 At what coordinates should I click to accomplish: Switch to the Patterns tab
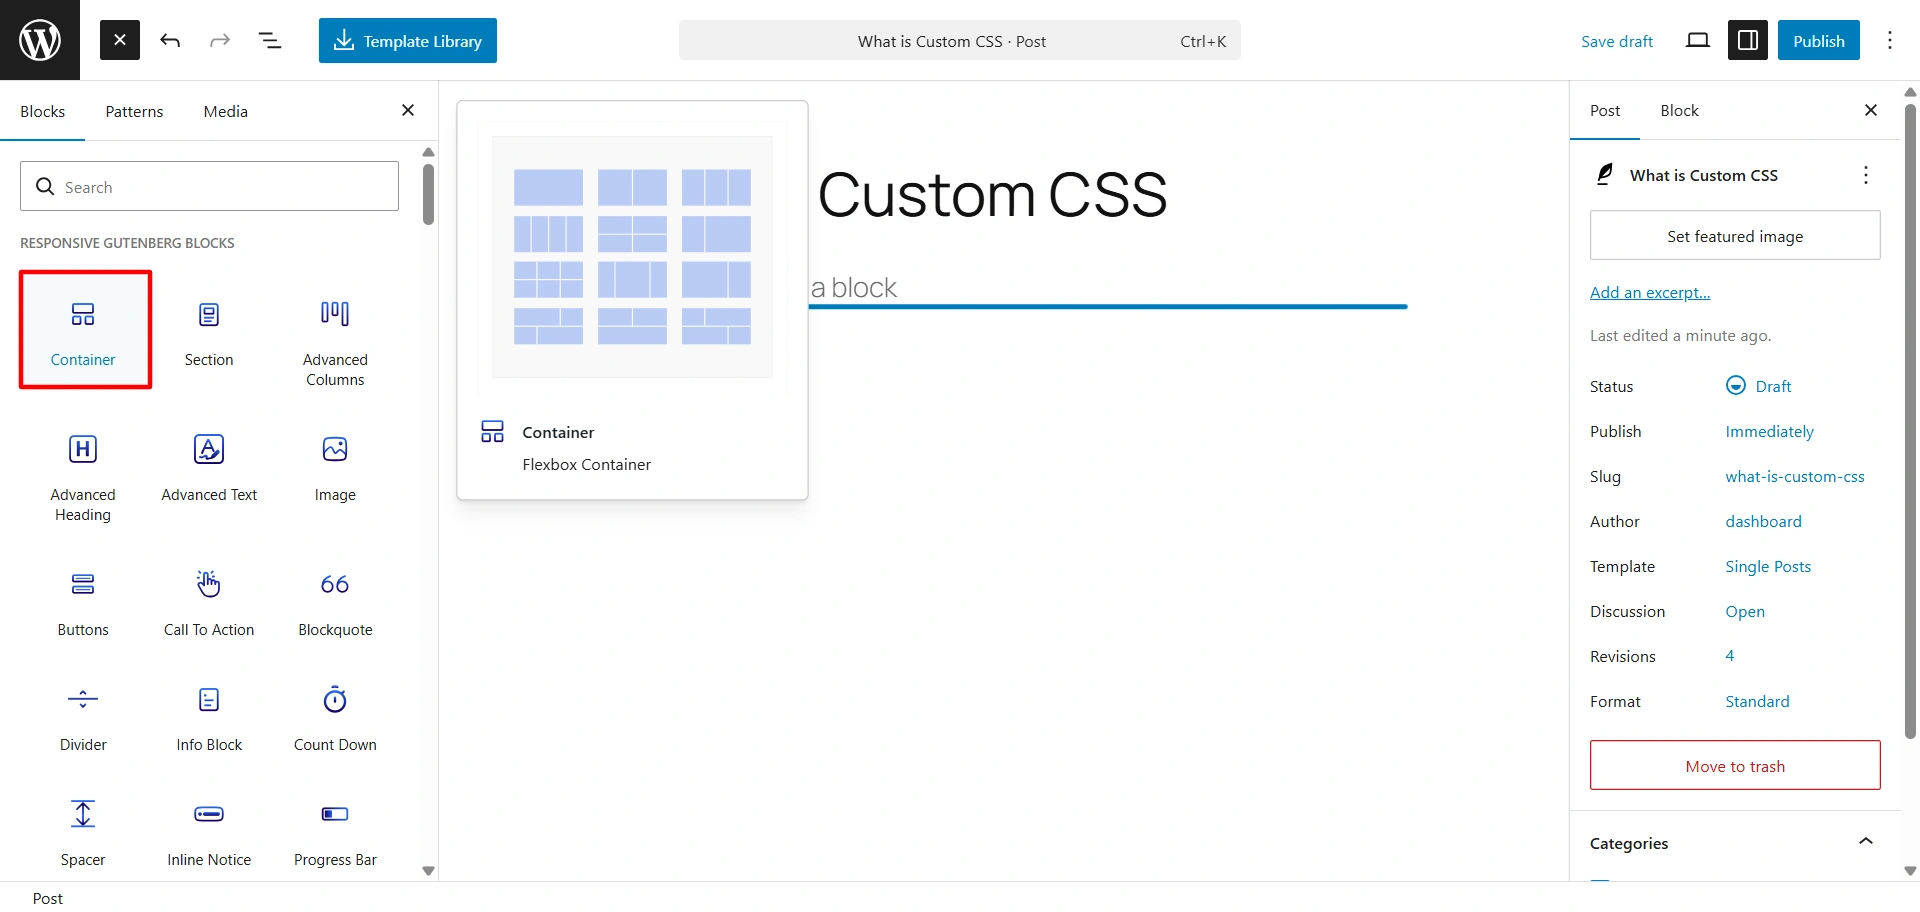[x=134, y=111]
